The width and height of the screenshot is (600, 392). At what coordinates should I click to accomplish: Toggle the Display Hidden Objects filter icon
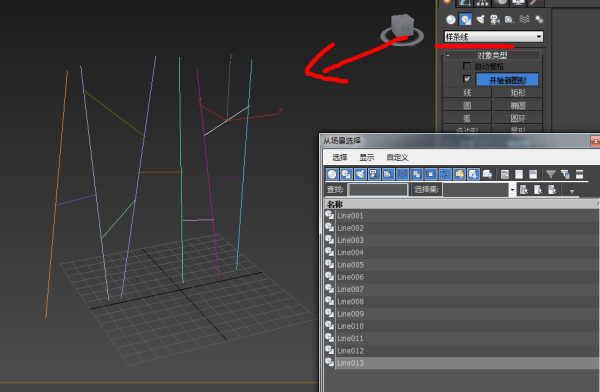click(x=488, y=175)
